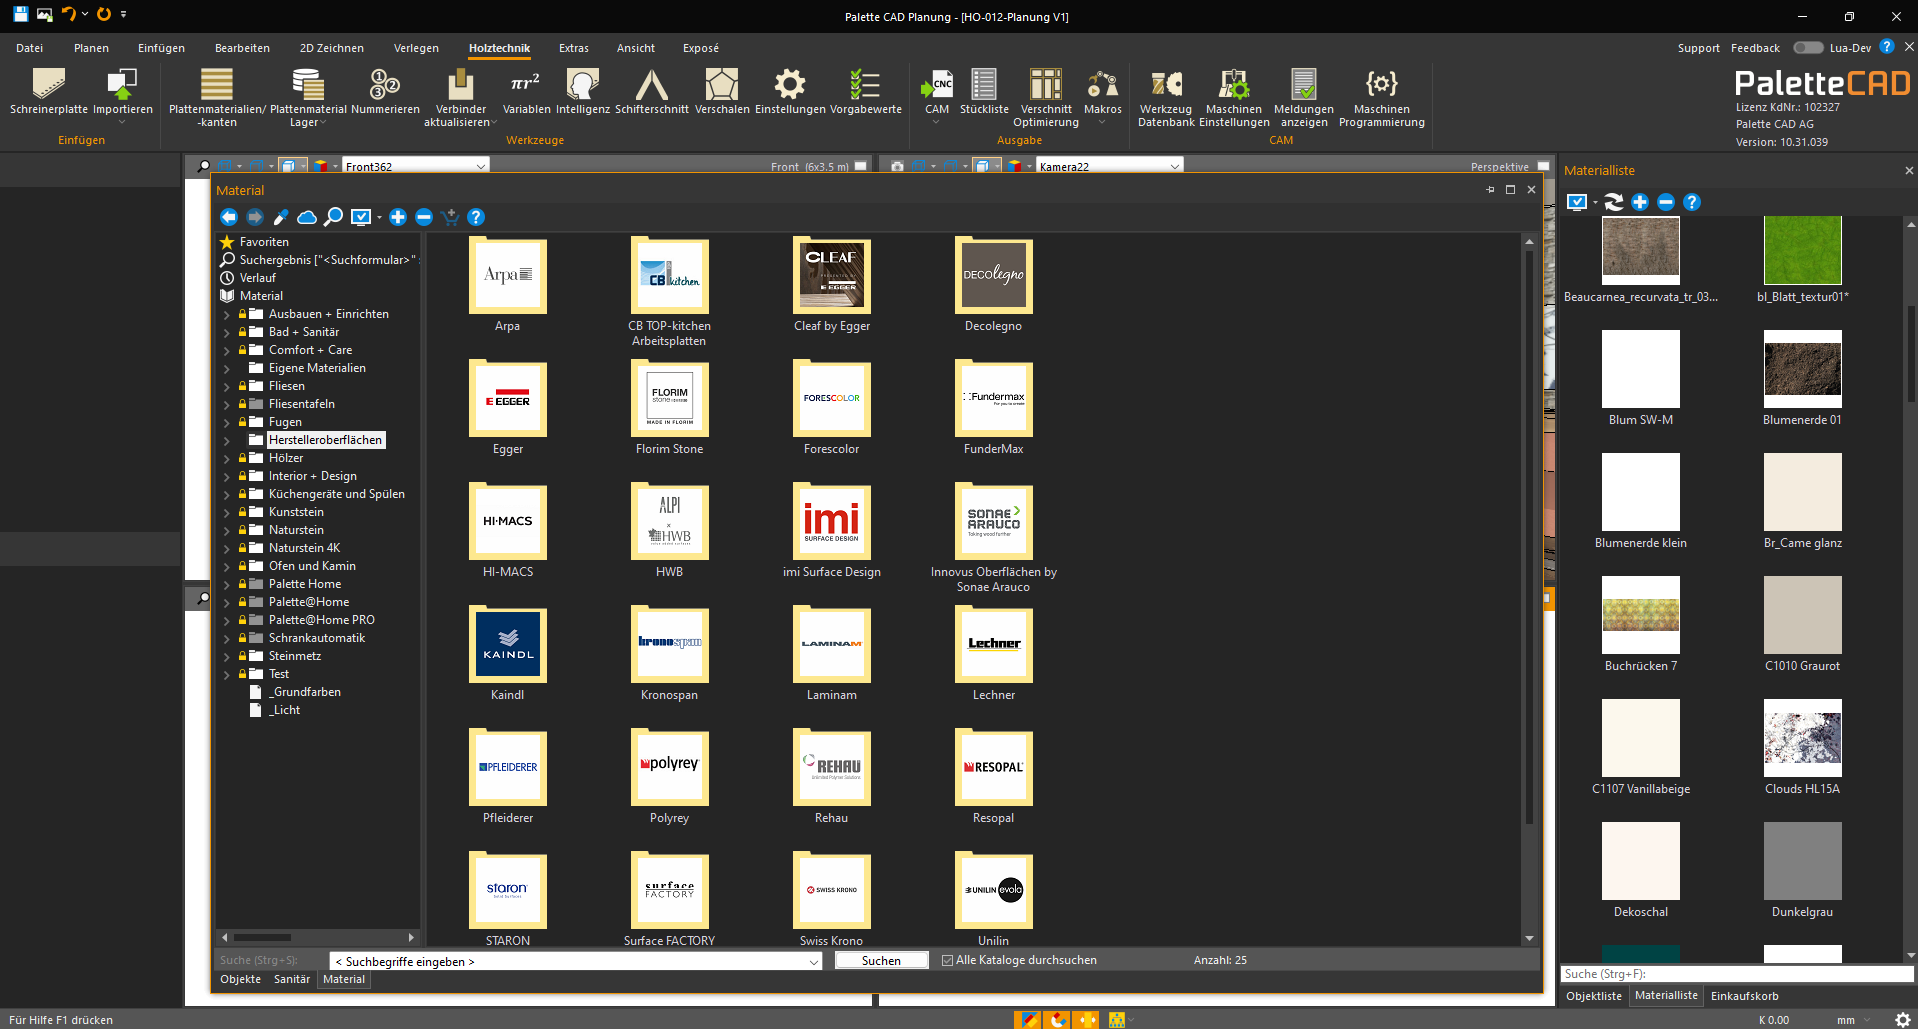This screenshot has width=1918, height=1029.
Task: Open the Egger manufacturer folder
Action: (x=508, y=399)
